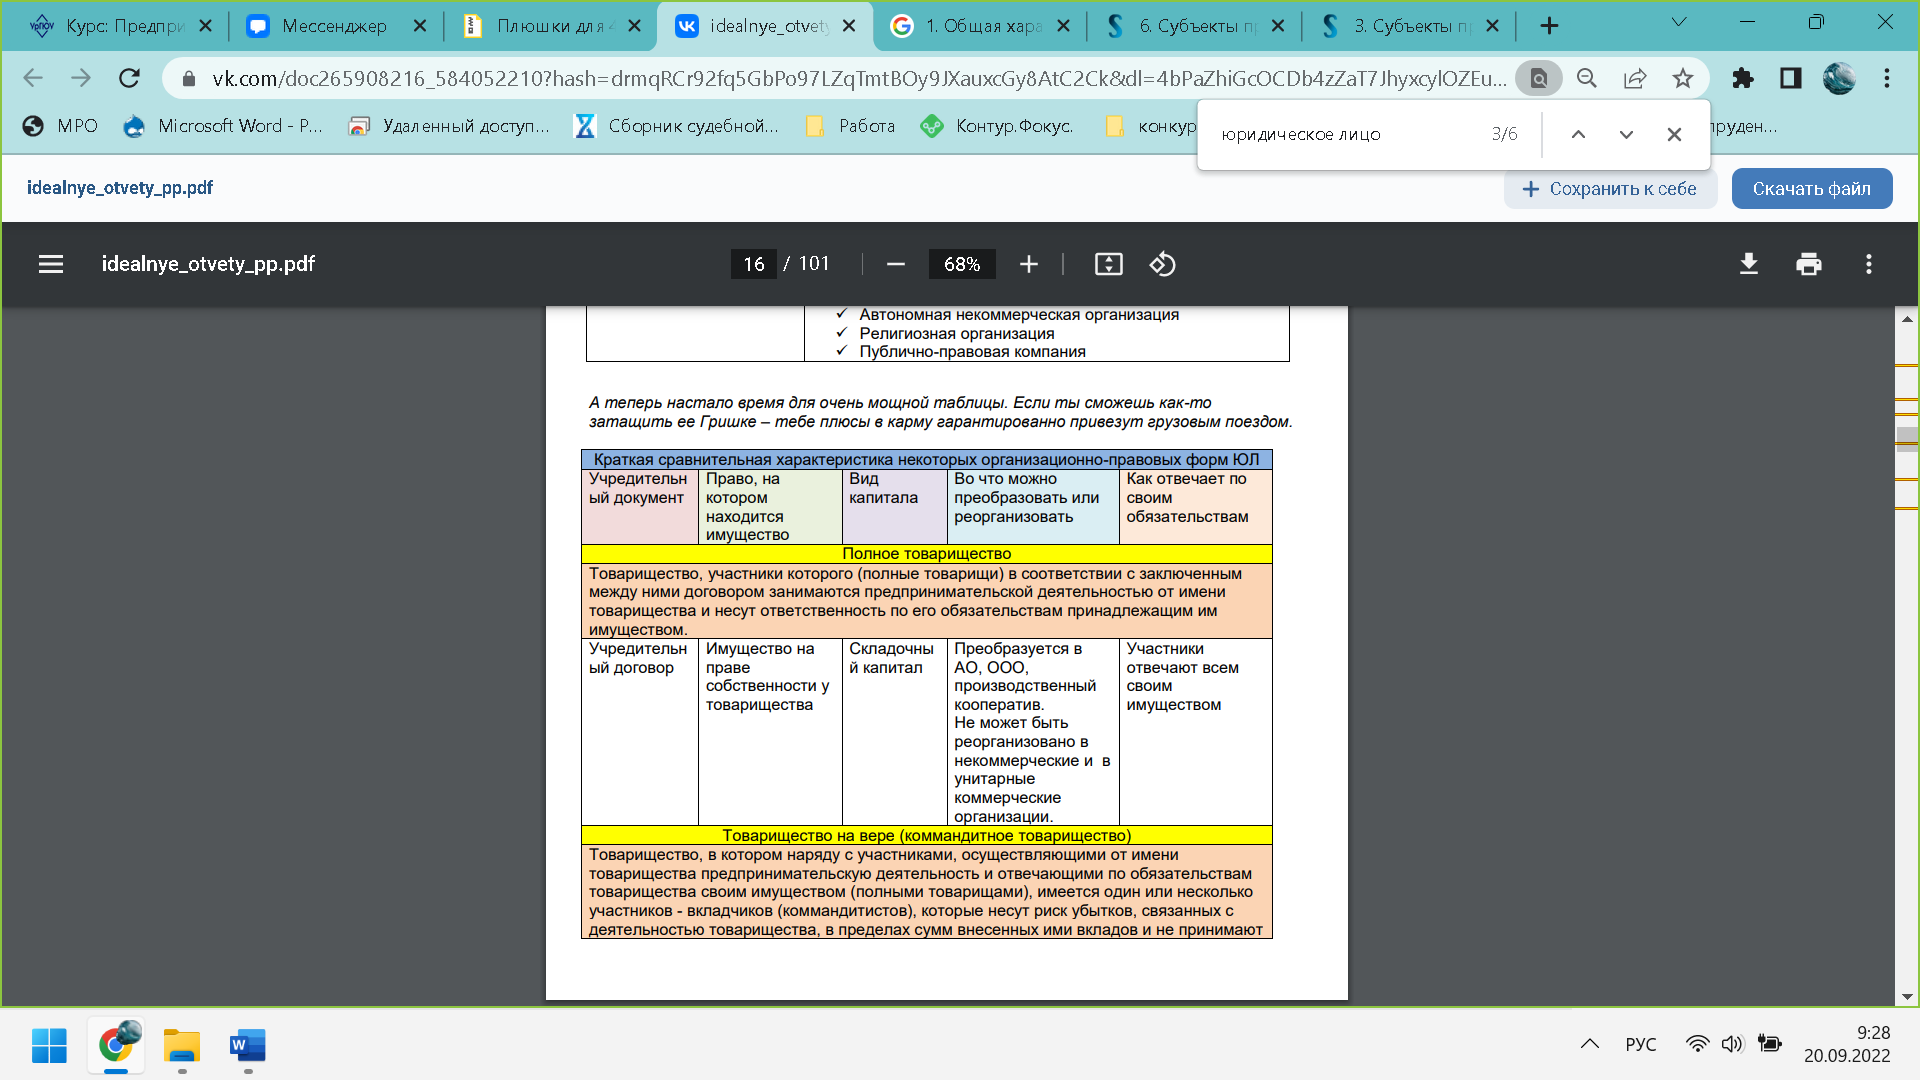1920x1080 pixels.
Task: Close the idealnye_otvety tab
Action: click(849, 26)
